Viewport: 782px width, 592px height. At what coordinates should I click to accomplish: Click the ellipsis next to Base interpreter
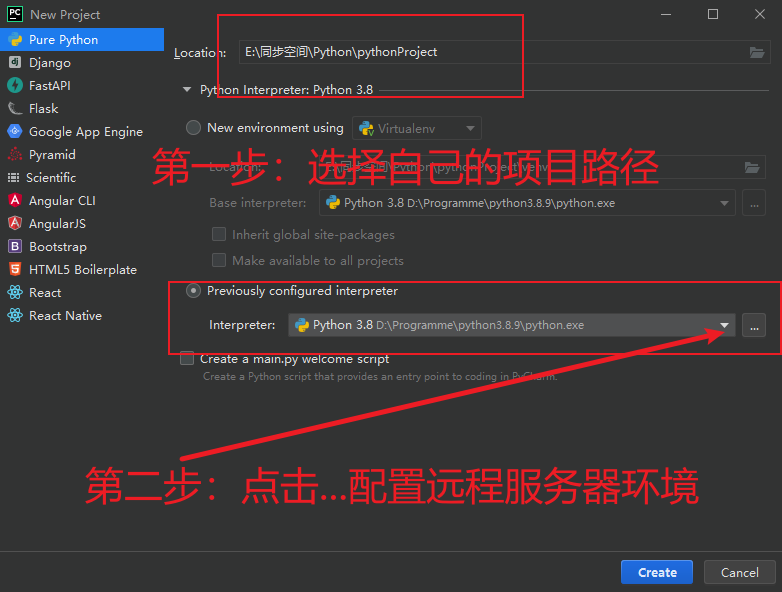pyautogui.click(x=754, y=203)
